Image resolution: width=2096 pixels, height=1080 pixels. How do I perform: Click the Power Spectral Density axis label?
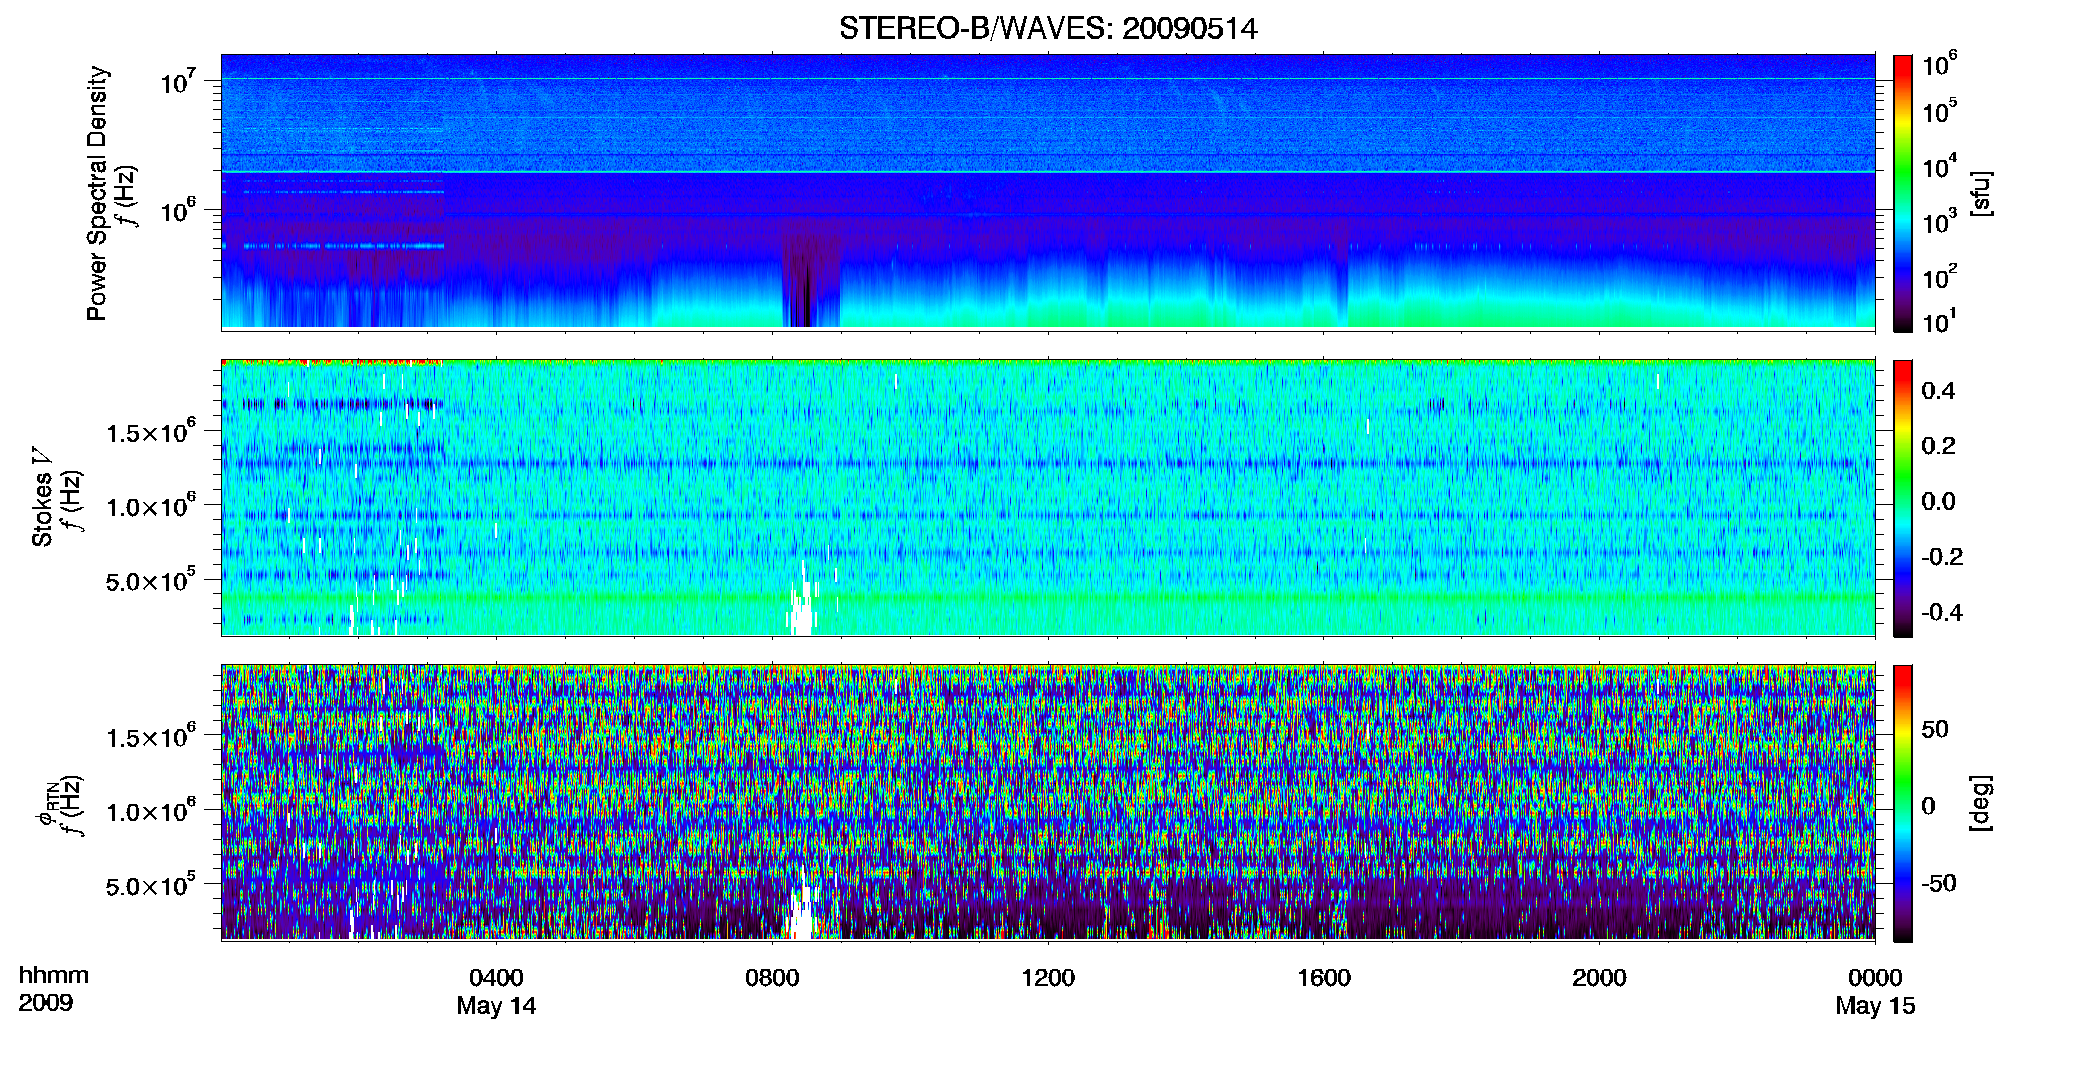97,193
